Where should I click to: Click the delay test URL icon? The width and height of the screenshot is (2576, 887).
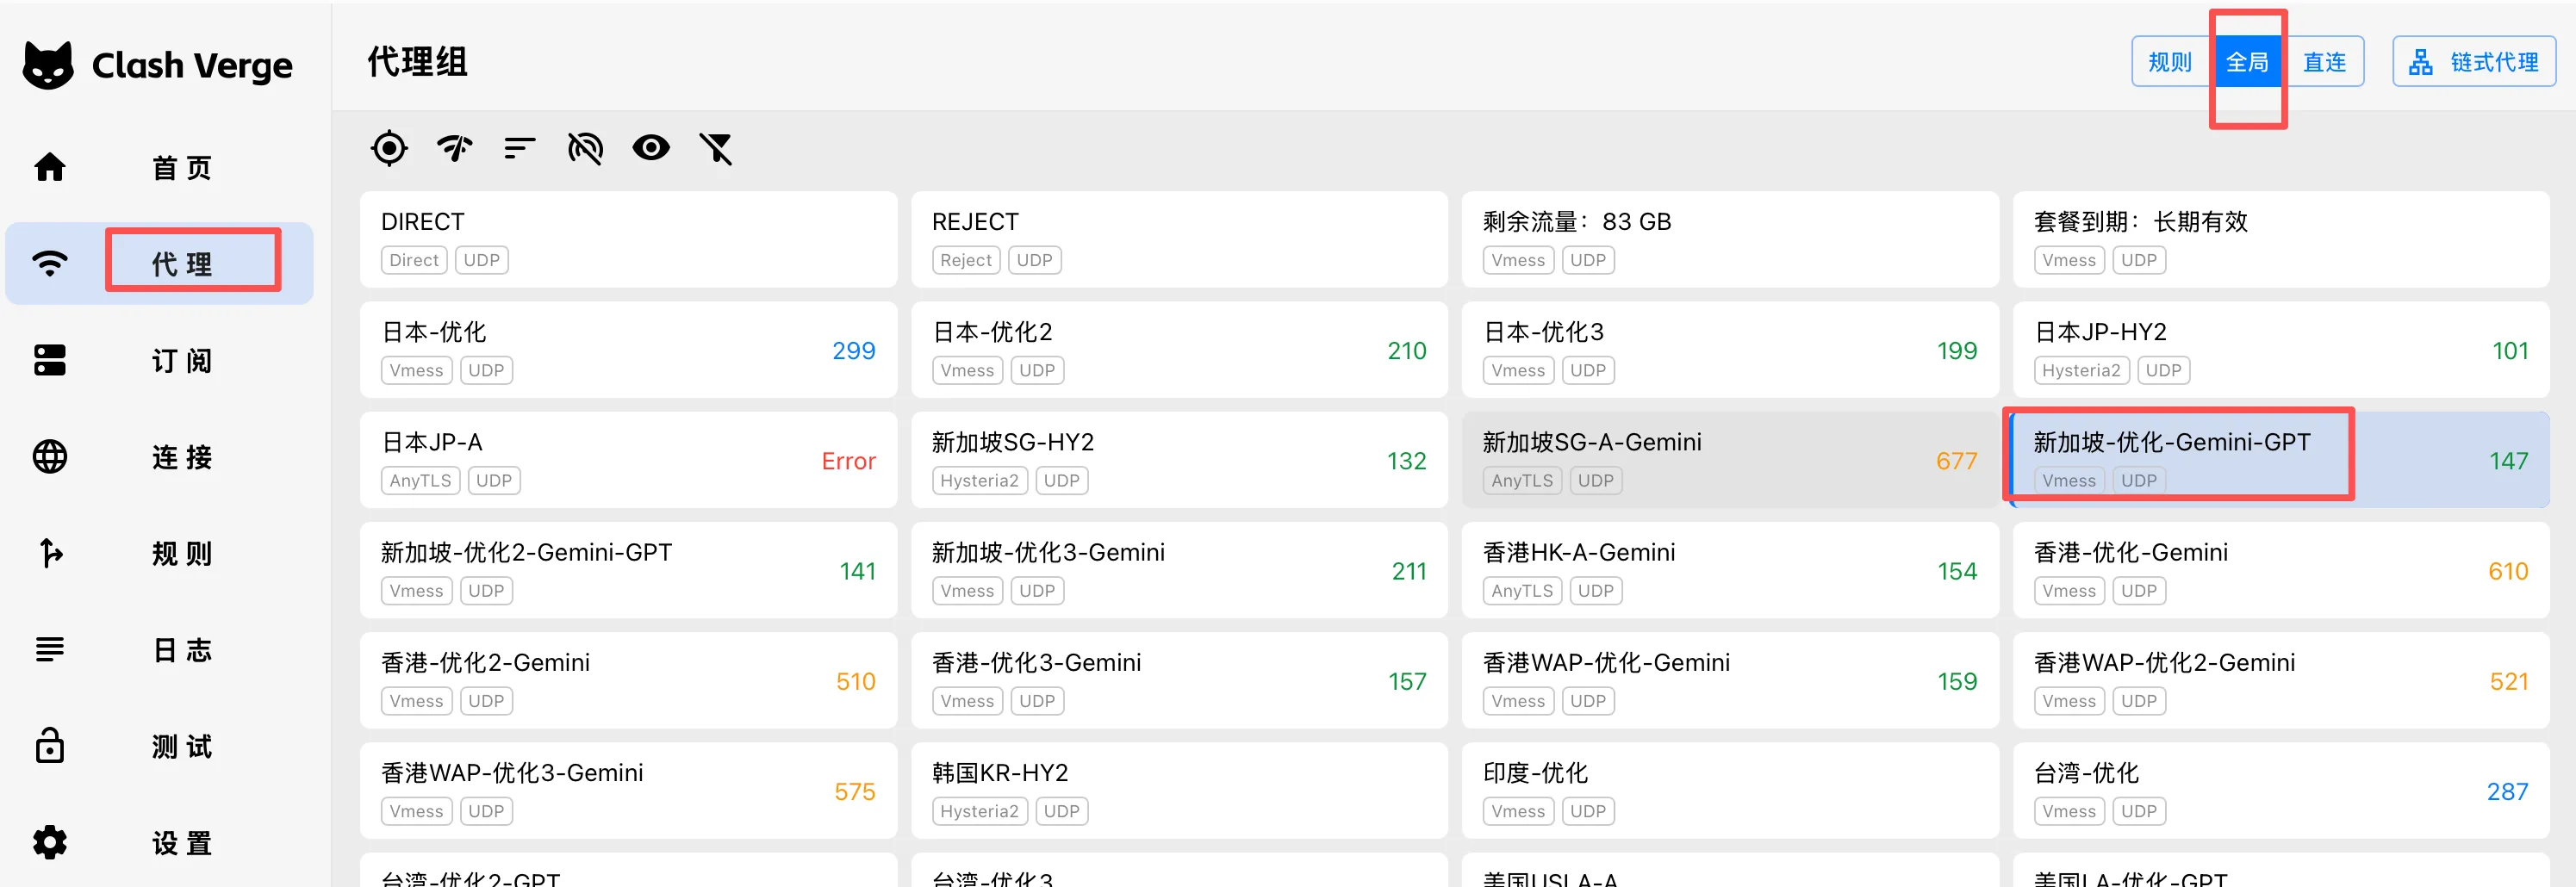(585, 148)
